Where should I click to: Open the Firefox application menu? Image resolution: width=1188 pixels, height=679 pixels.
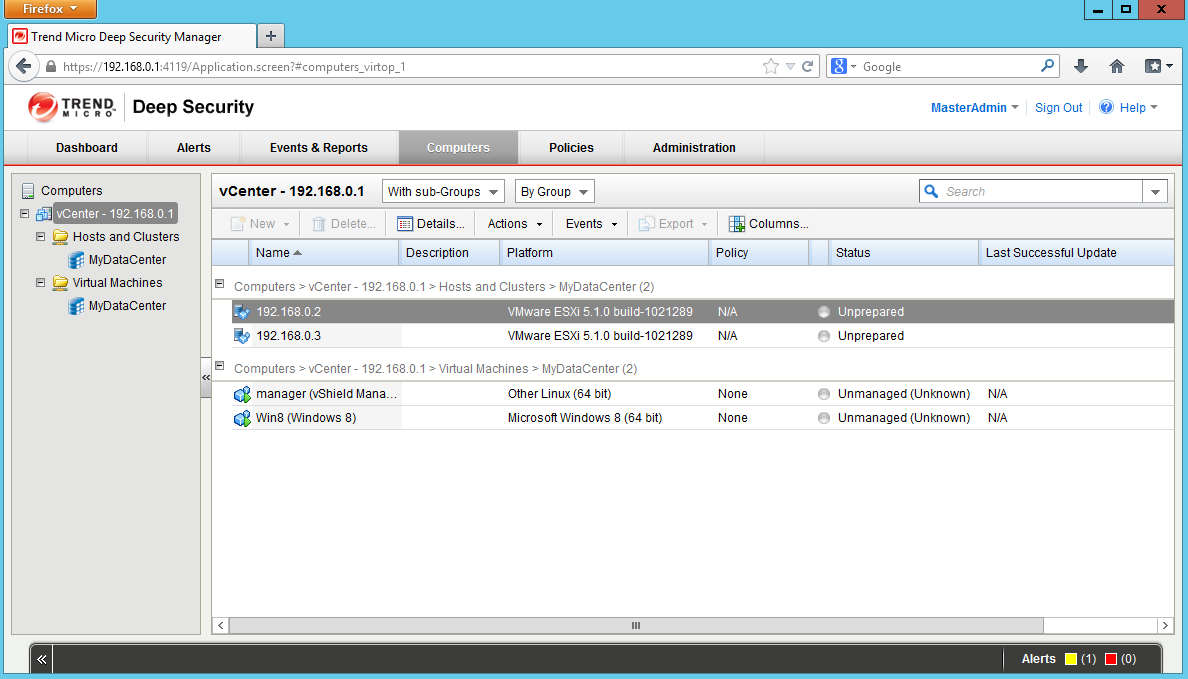(51, 9)
